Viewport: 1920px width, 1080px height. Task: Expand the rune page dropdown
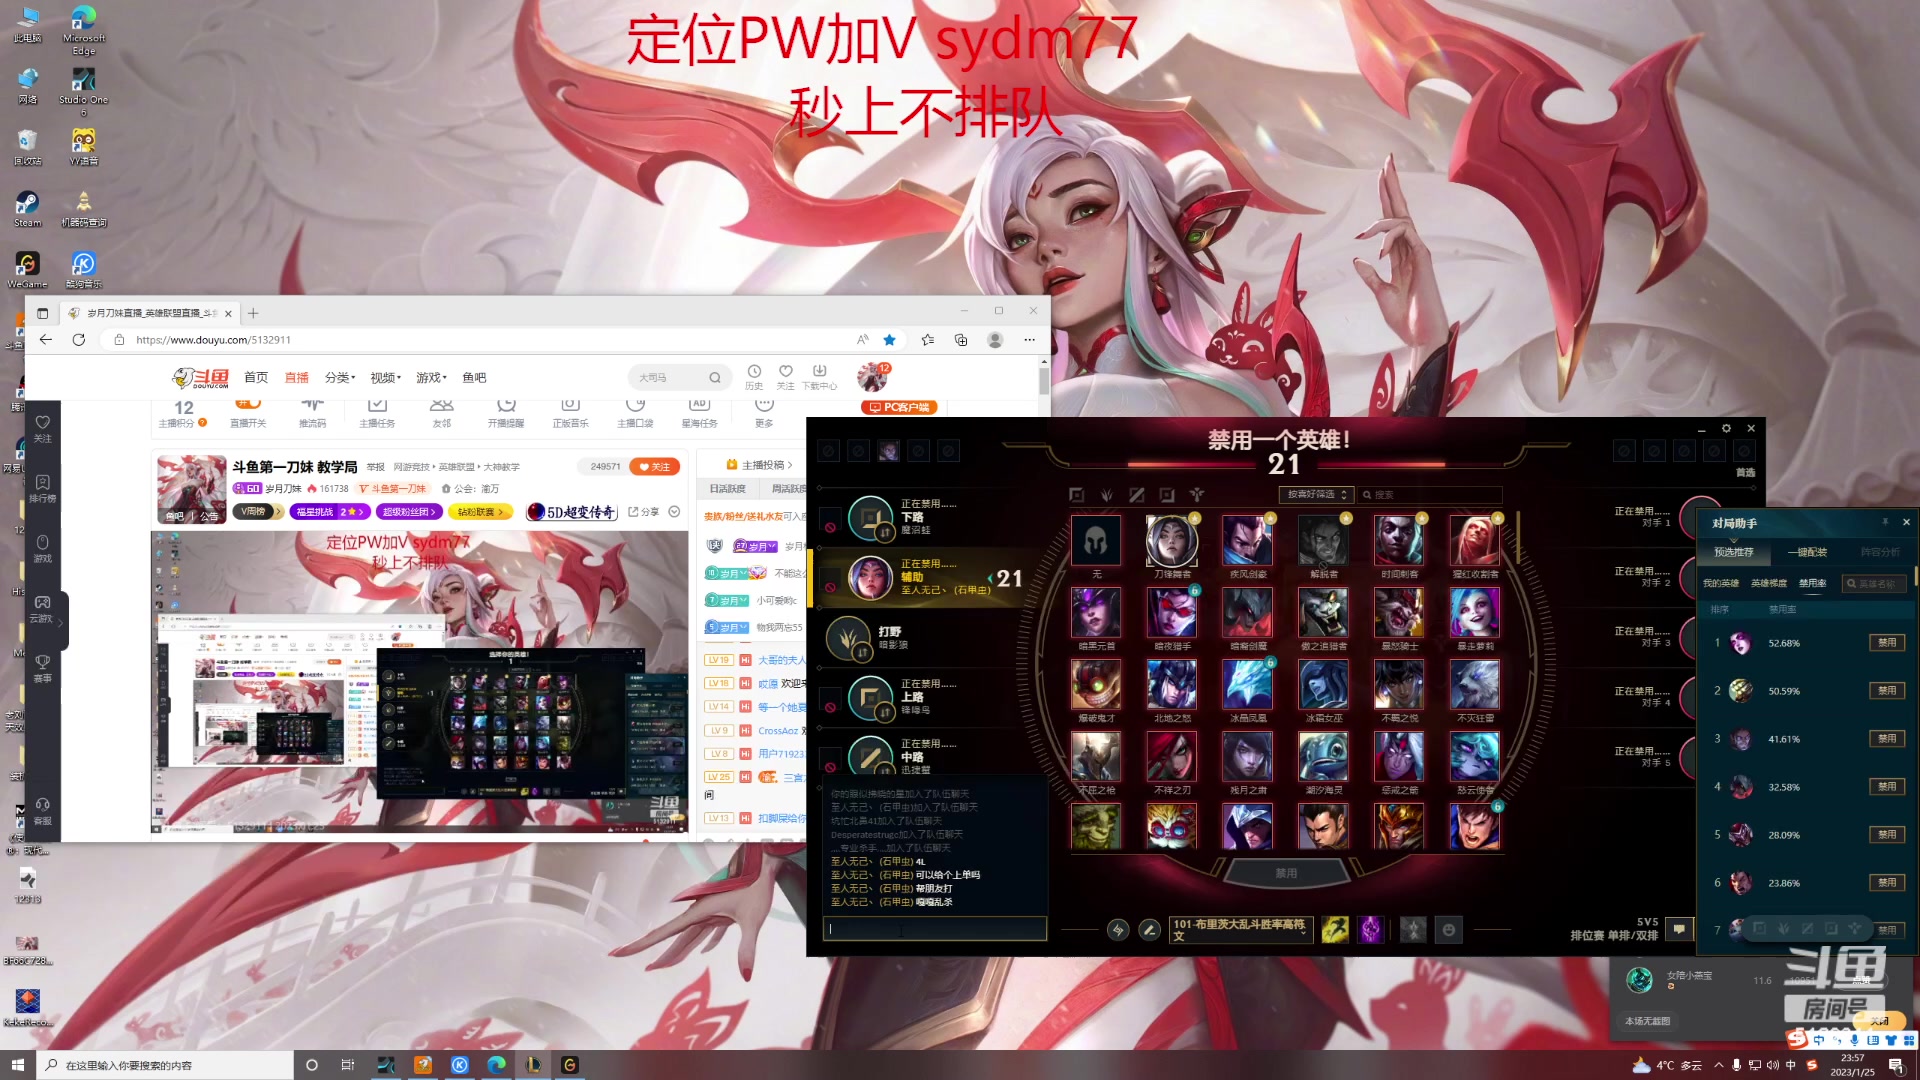pos(1239,930)
